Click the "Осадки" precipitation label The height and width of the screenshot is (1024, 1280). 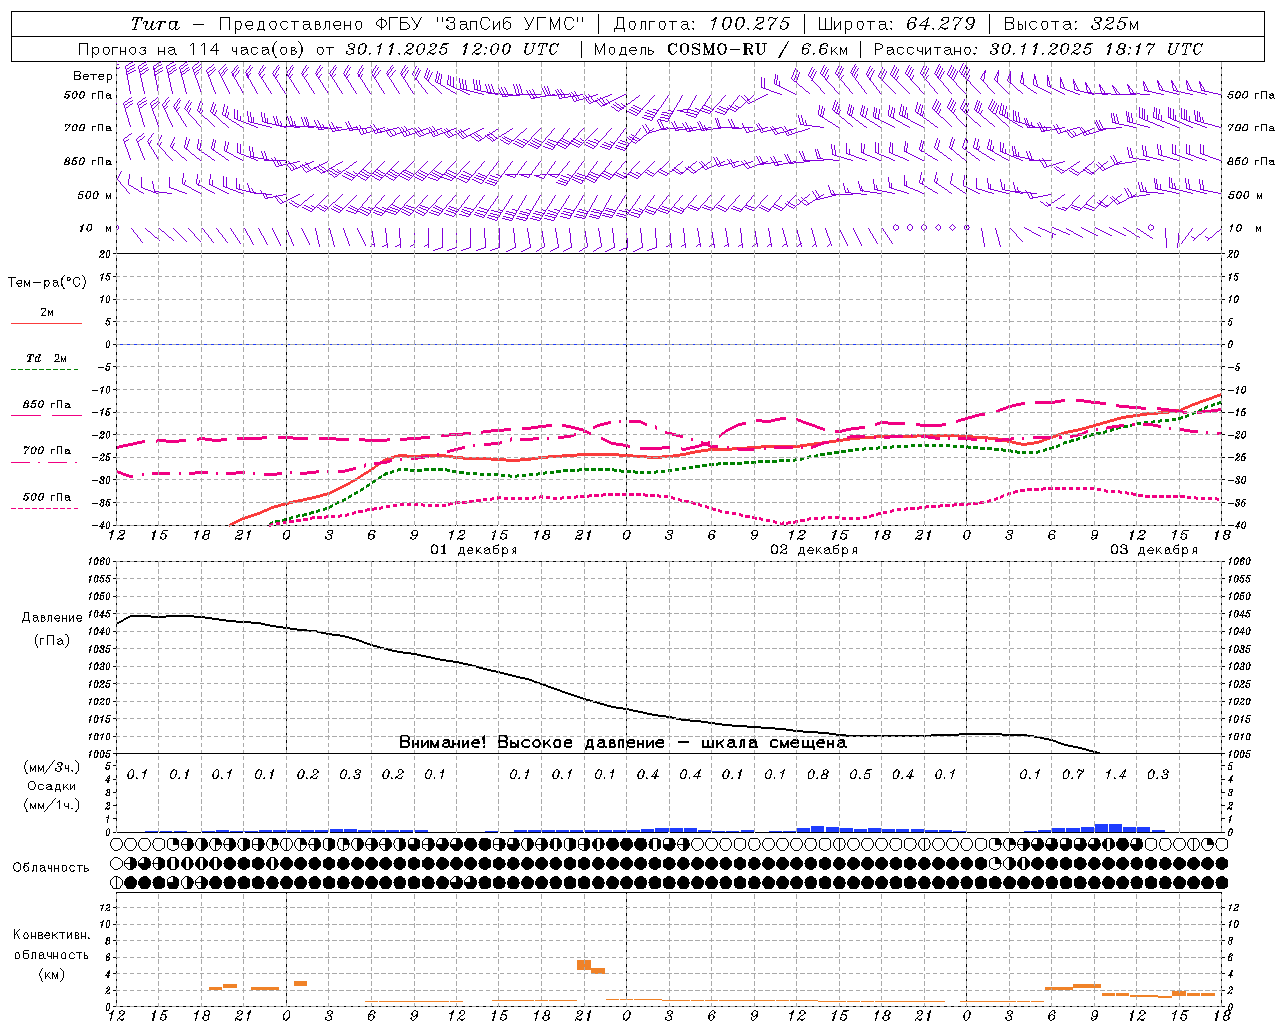pyautogui.click(x=52, y=786)
